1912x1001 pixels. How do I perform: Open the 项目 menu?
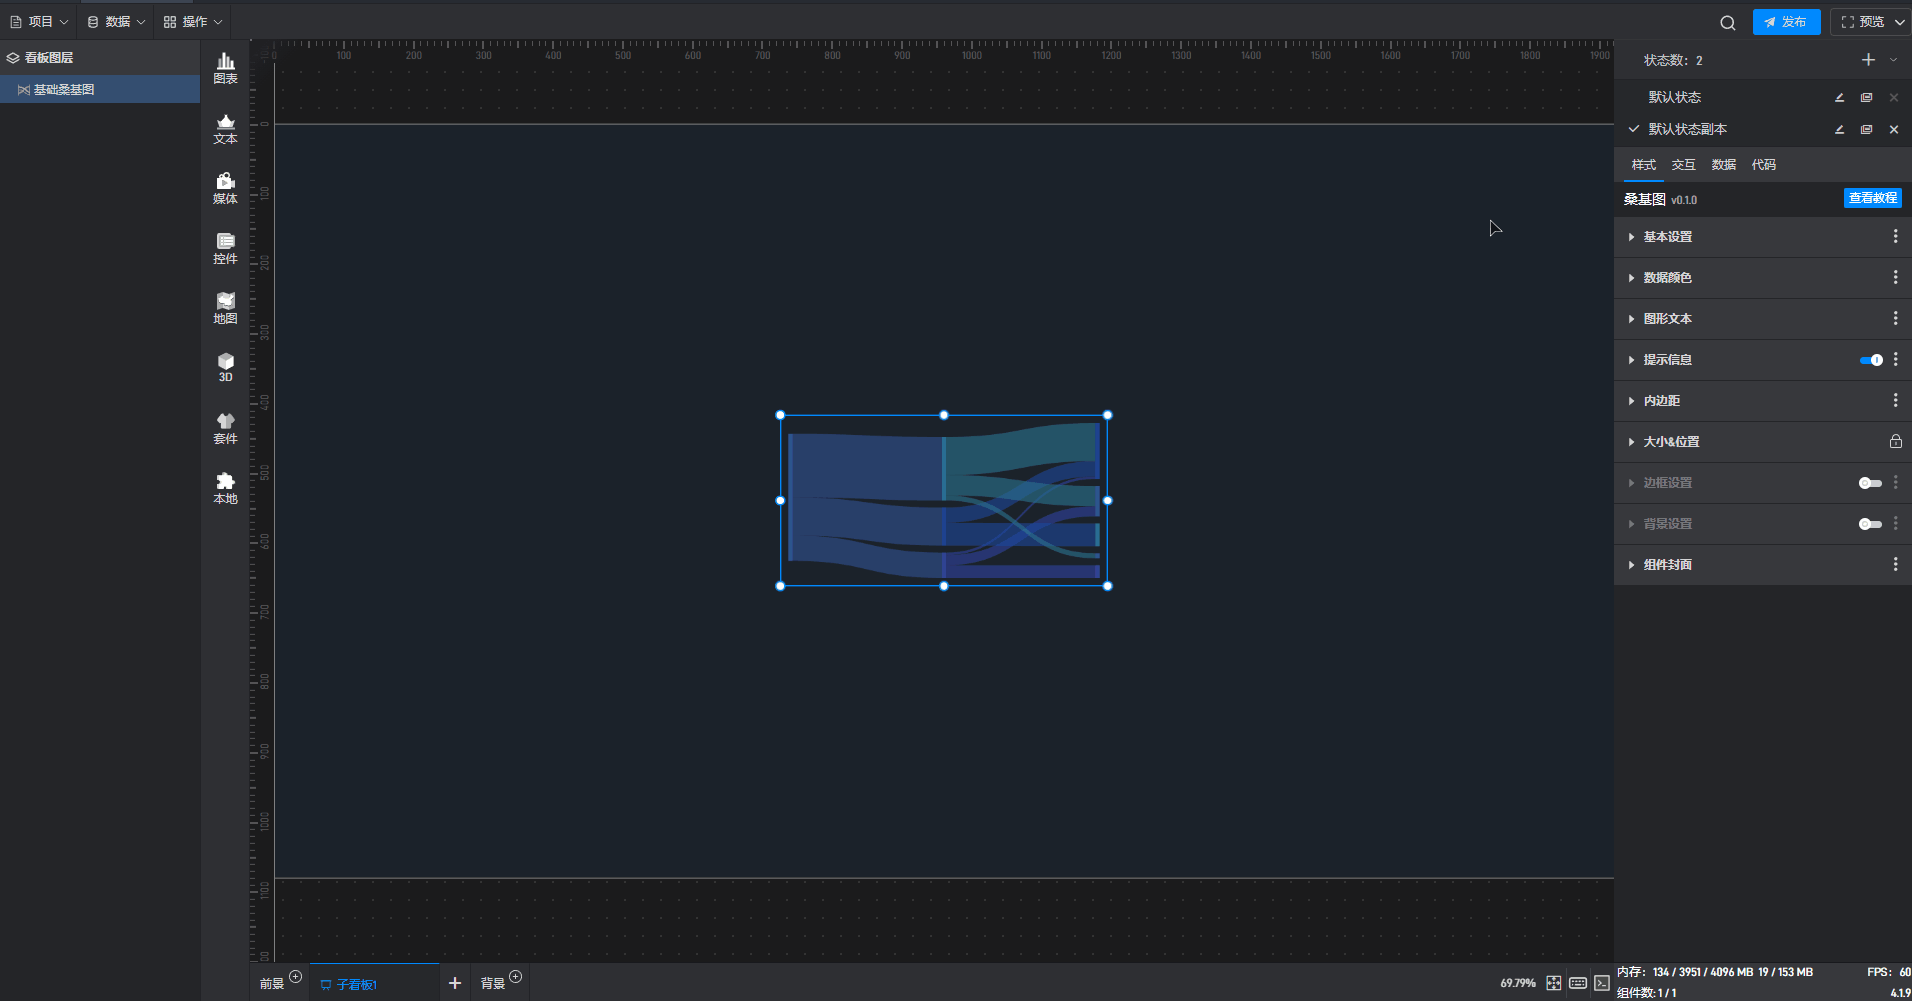click(40, 22)
